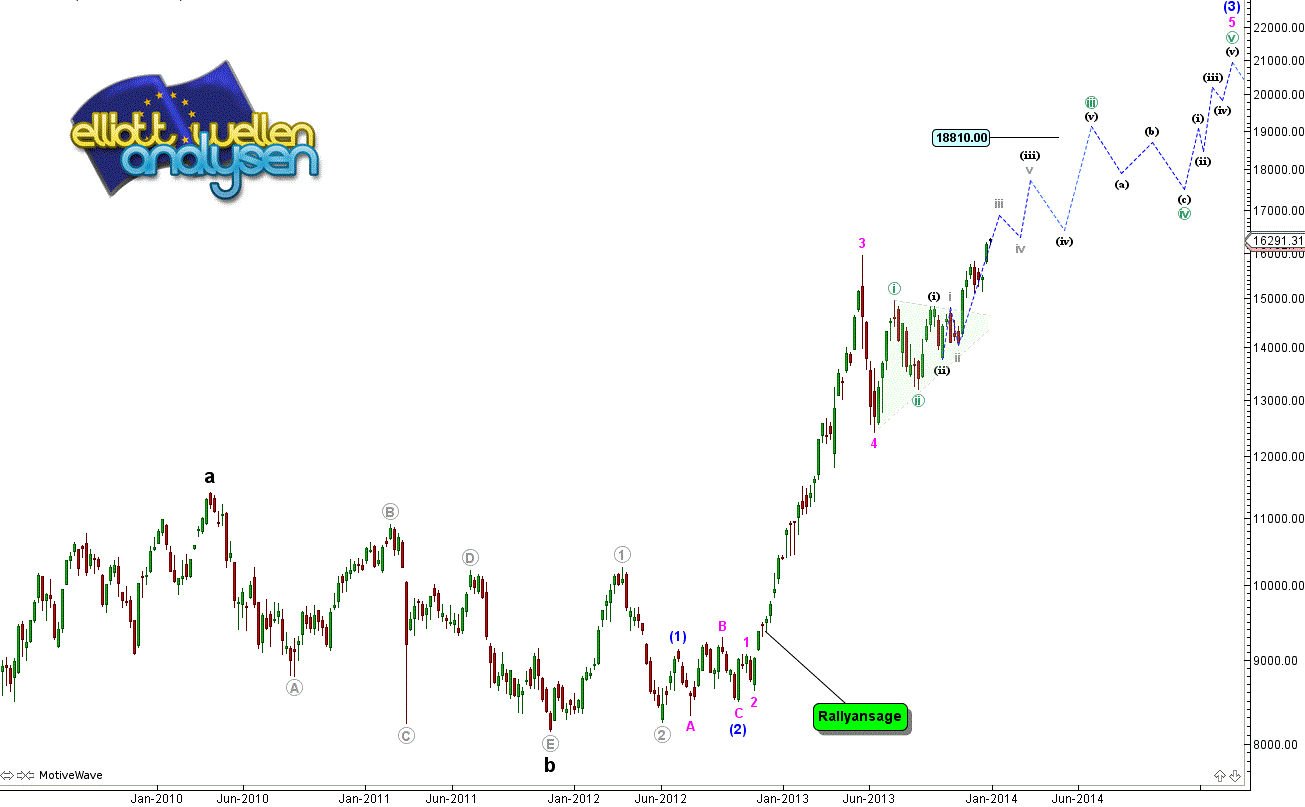Click Jan-2013 on the time axis
The width and height of the screenshot is (1305, 807).
(x=782, y=798)
